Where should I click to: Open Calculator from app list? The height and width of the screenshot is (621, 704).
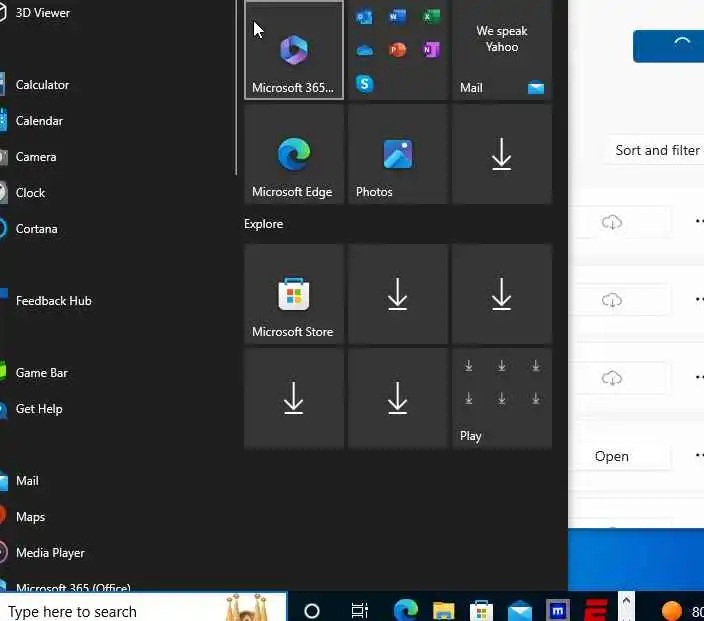coord(42,85)
